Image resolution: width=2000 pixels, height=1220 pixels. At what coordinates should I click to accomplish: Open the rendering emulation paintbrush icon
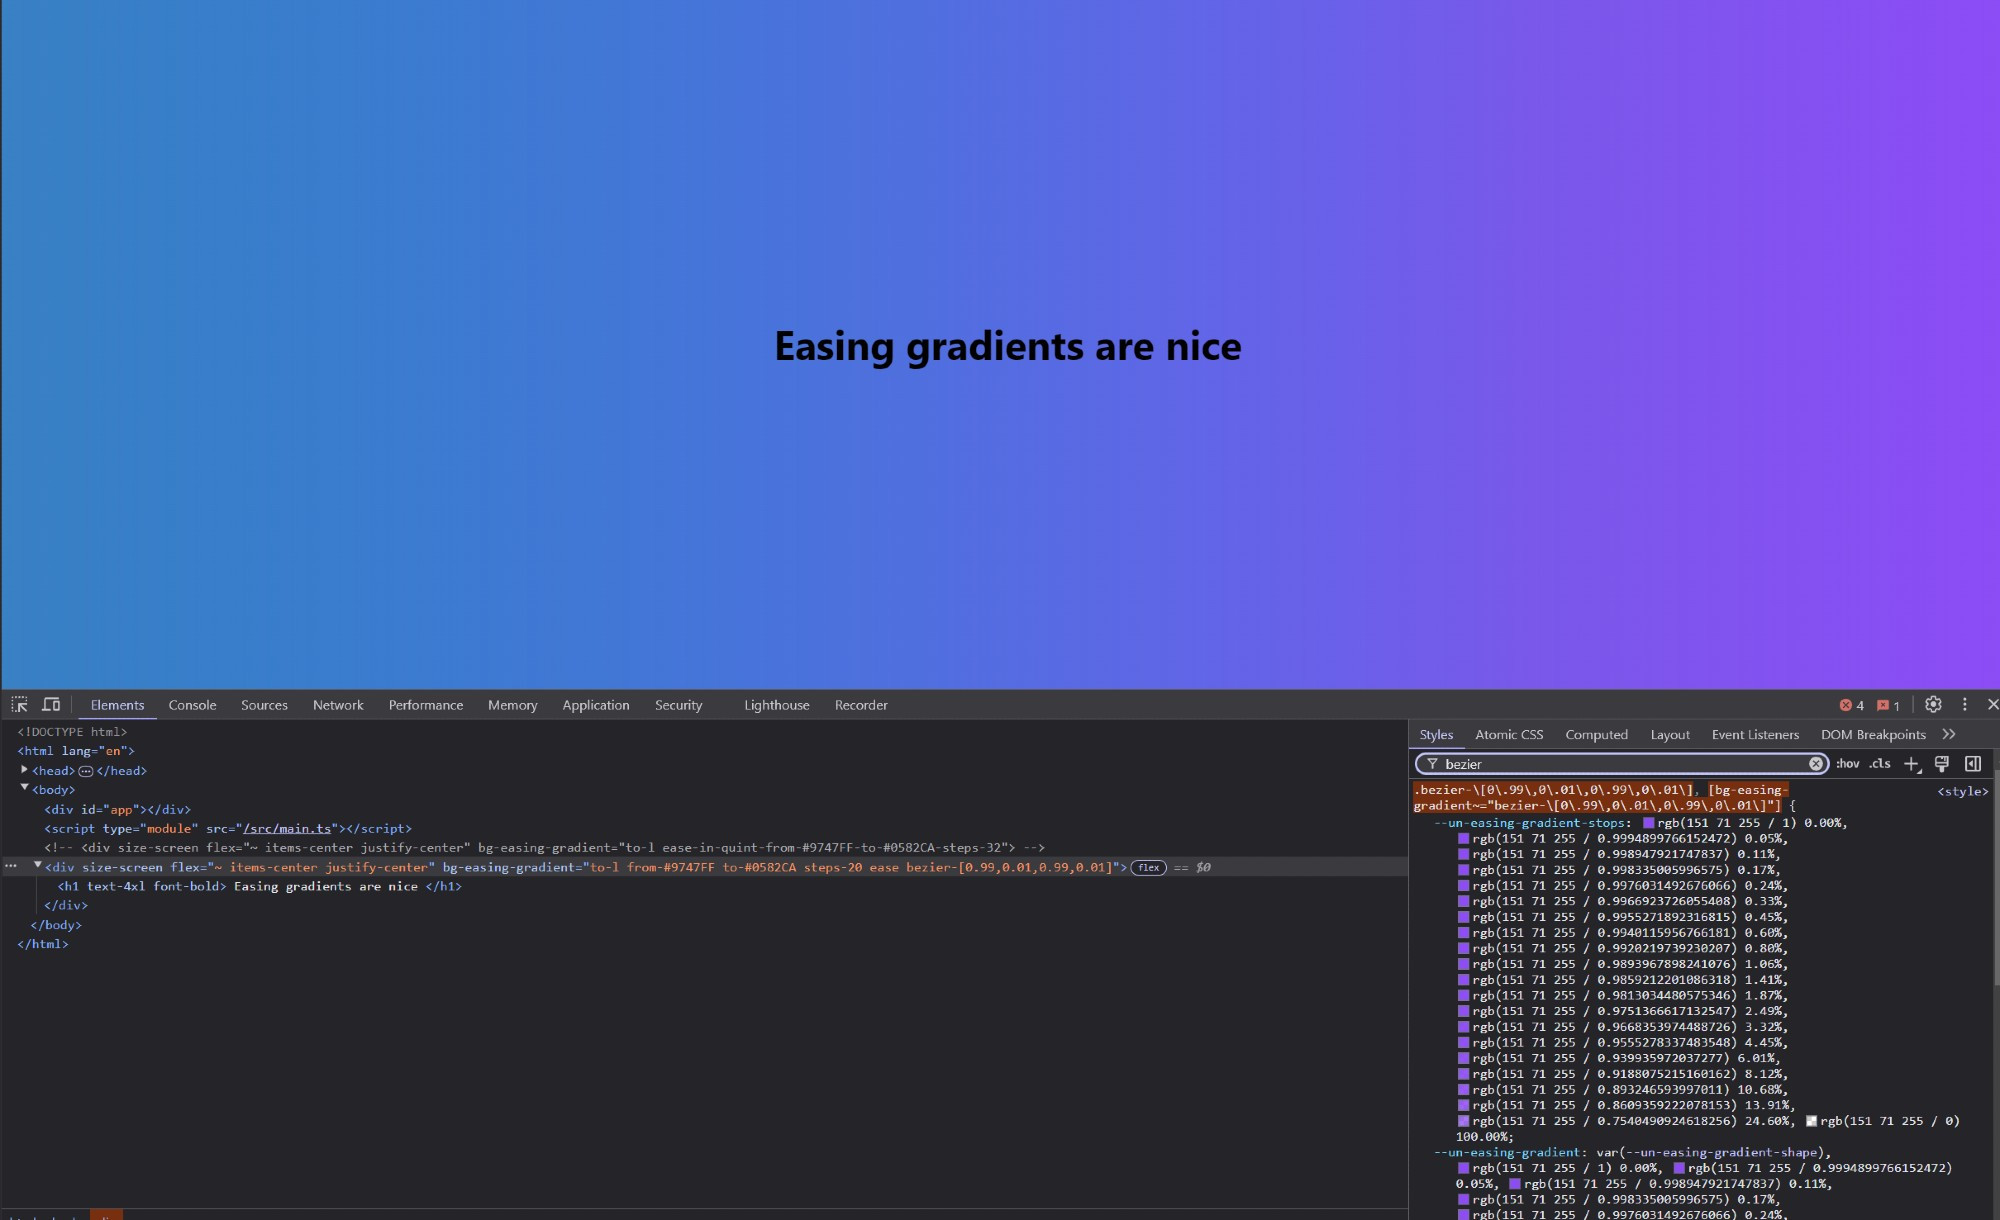point(1942,764)
